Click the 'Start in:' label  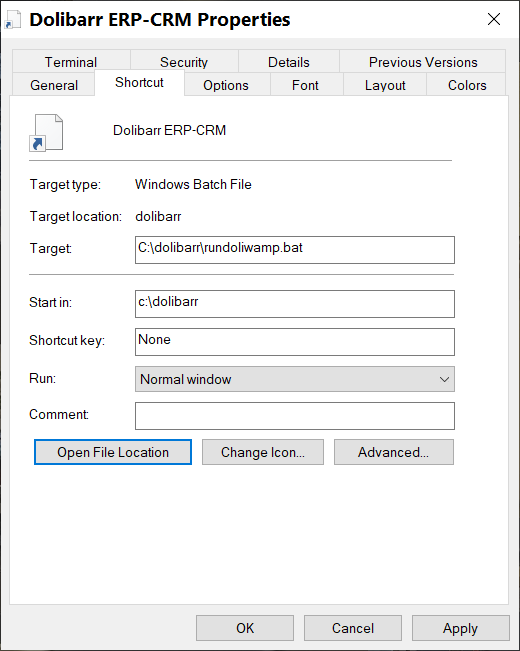coord(50,302)
